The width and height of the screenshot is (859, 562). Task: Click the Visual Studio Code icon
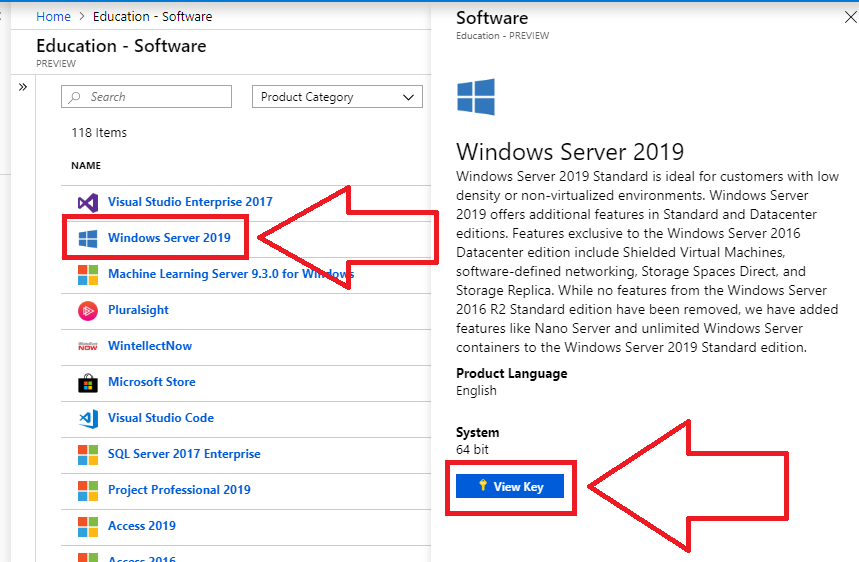pyautogui.click(x=88, y=418)
